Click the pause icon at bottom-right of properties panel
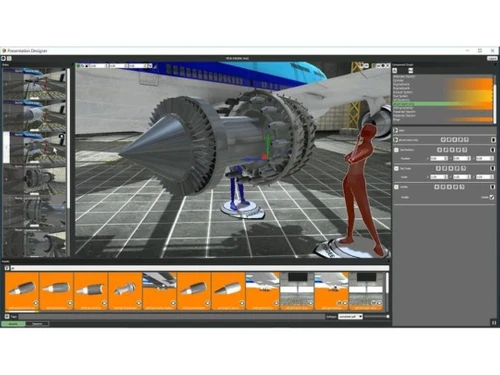 494,322
